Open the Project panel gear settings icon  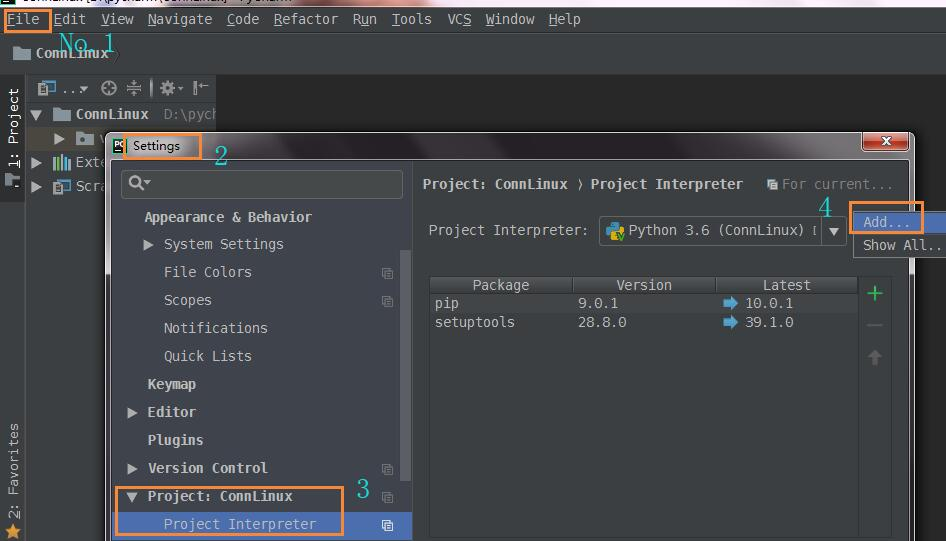point(168,88)
